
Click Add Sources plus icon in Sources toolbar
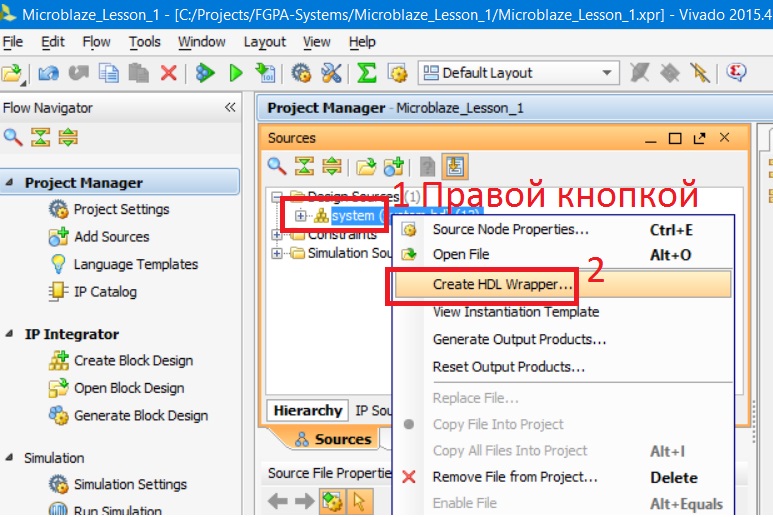[x=394, y=166]
